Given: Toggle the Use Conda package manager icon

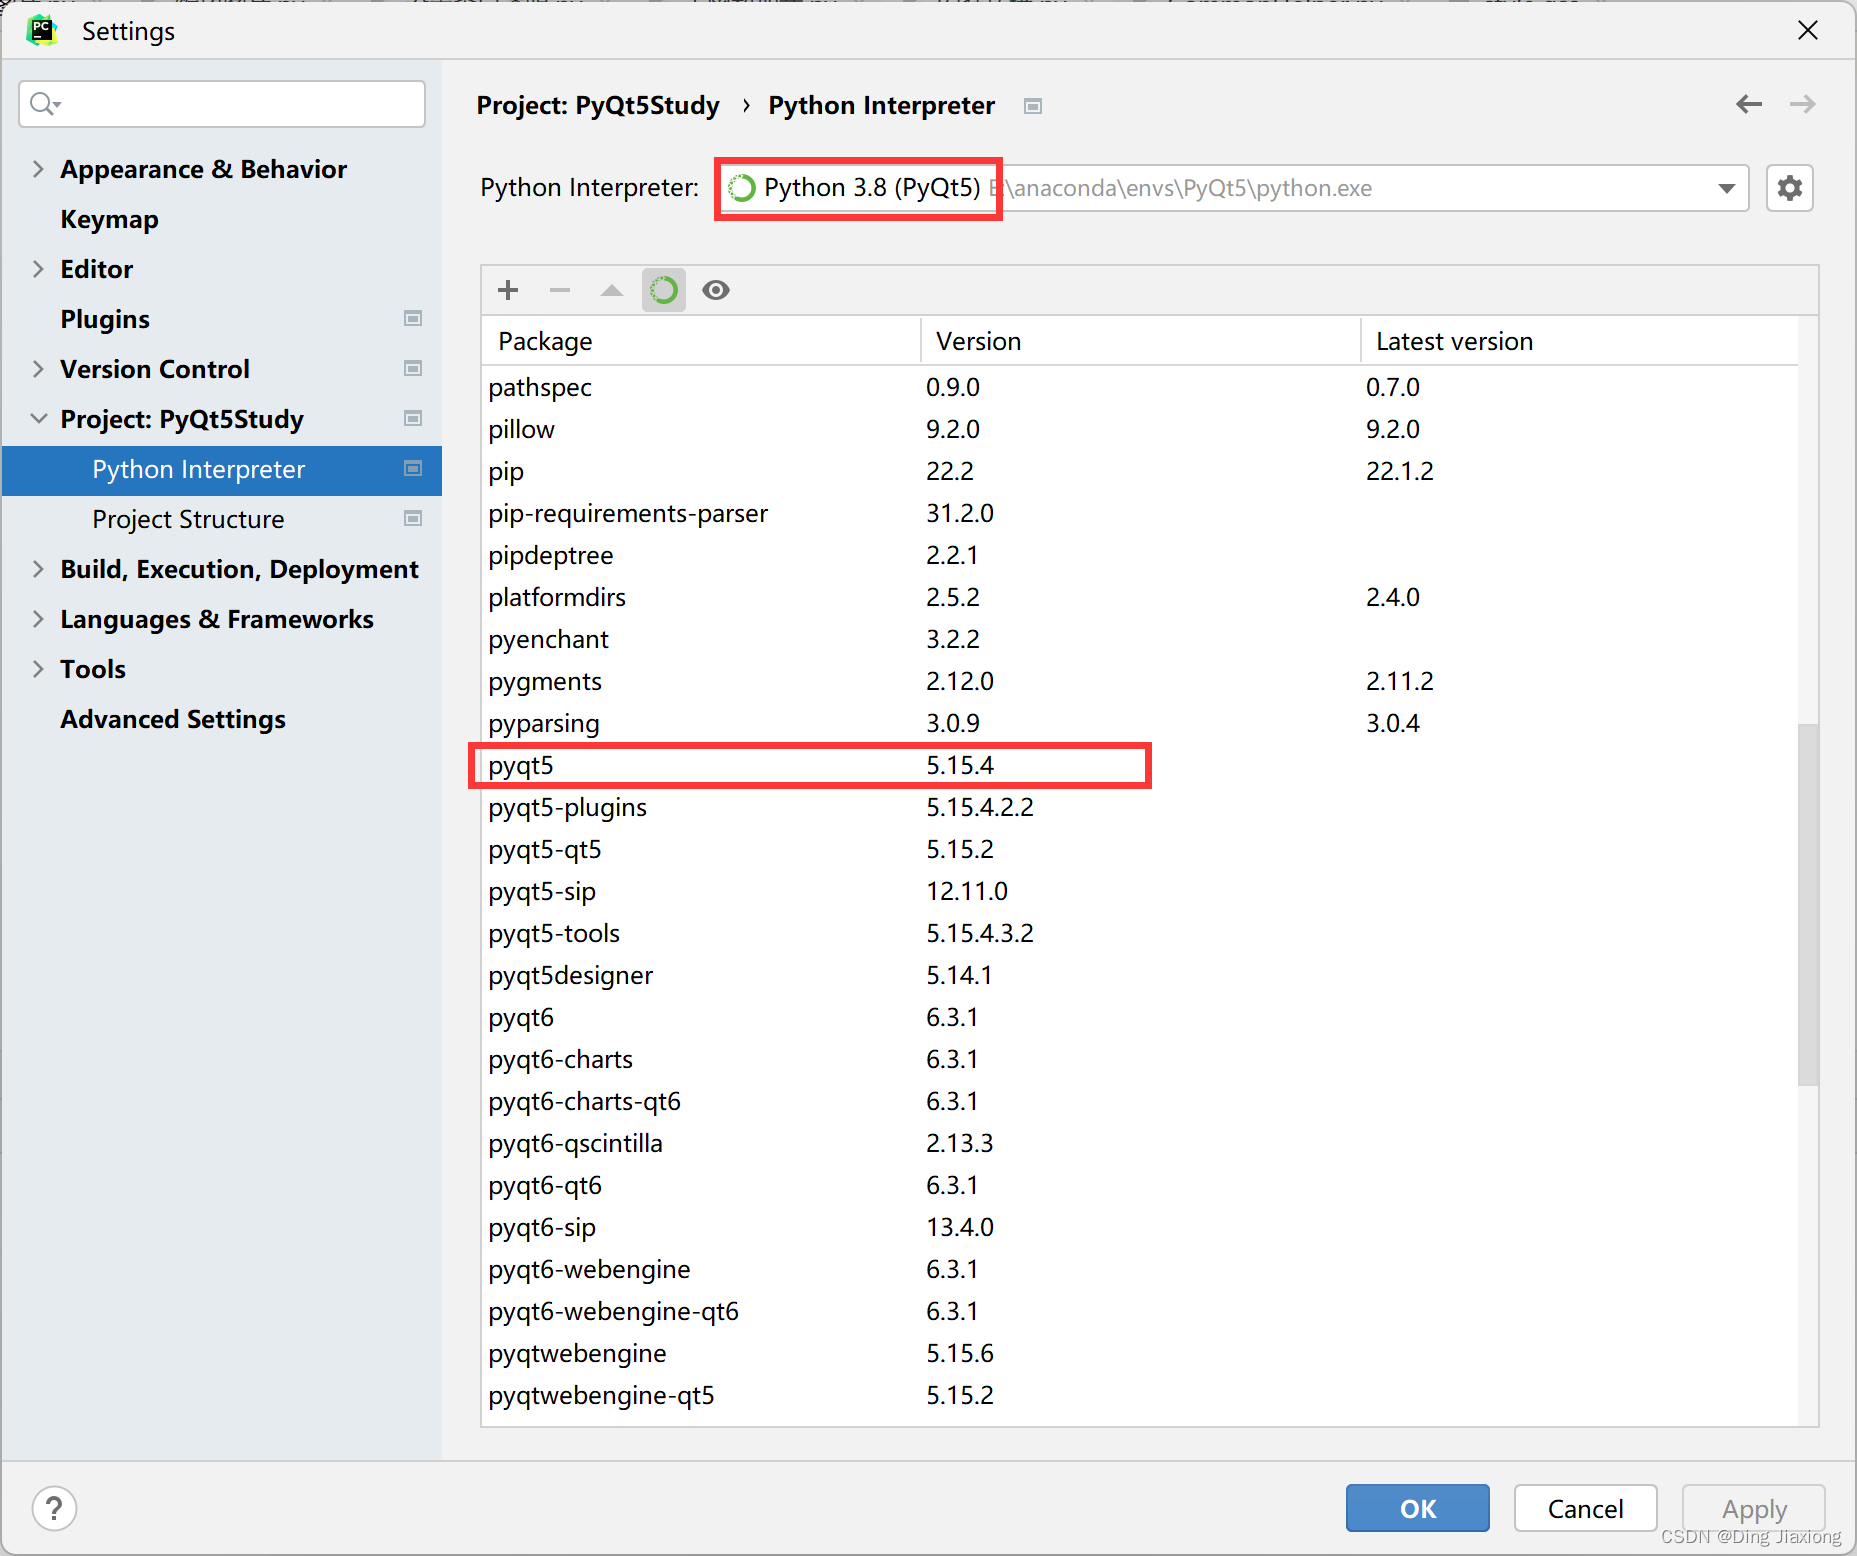Looking at the screenshot, I should click(664, 290).
